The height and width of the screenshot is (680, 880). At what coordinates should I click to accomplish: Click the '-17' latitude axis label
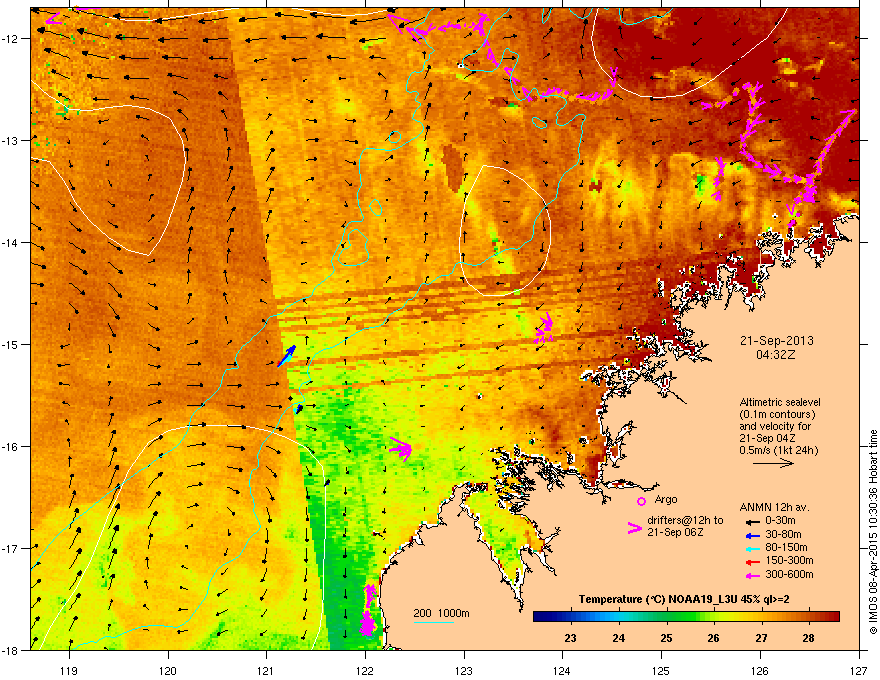(x=11, y=548)
